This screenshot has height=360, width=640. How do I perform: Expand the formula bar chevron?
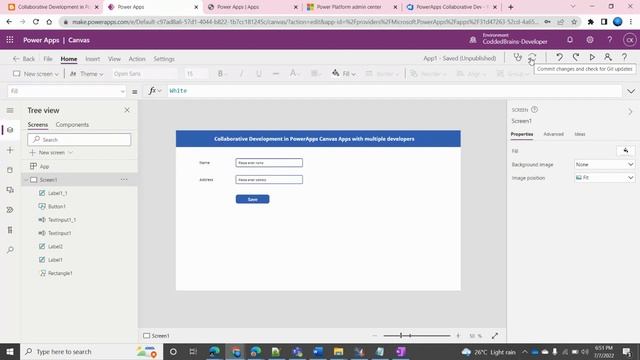[x=631, y=91]
